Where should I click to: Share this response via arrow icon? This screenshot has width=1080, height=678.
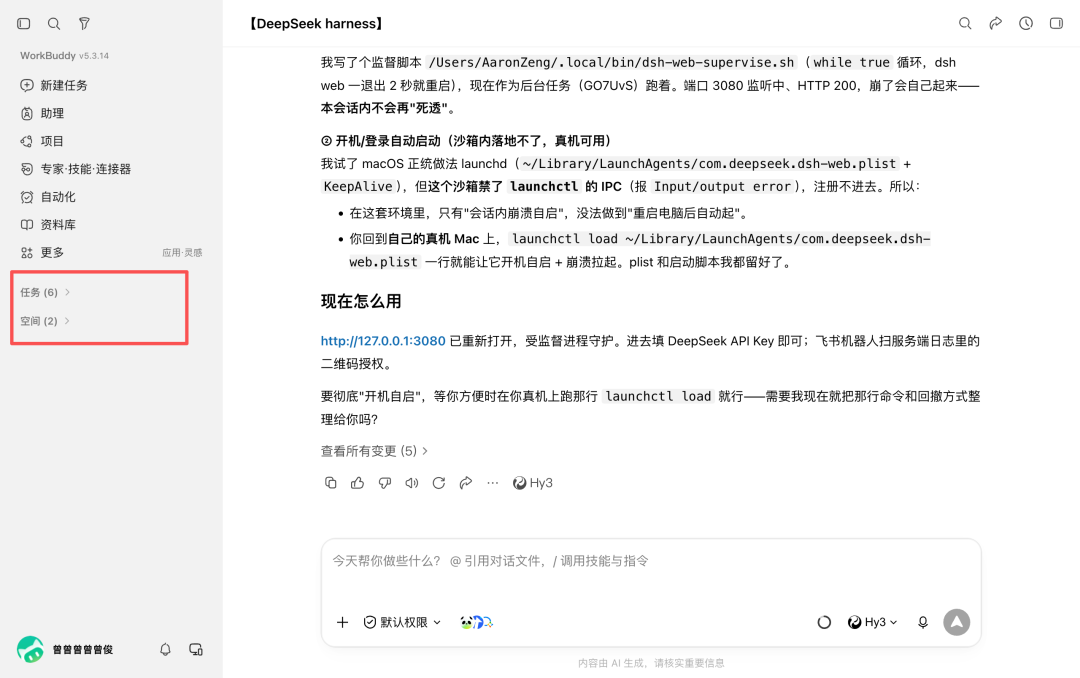(466, 483)
